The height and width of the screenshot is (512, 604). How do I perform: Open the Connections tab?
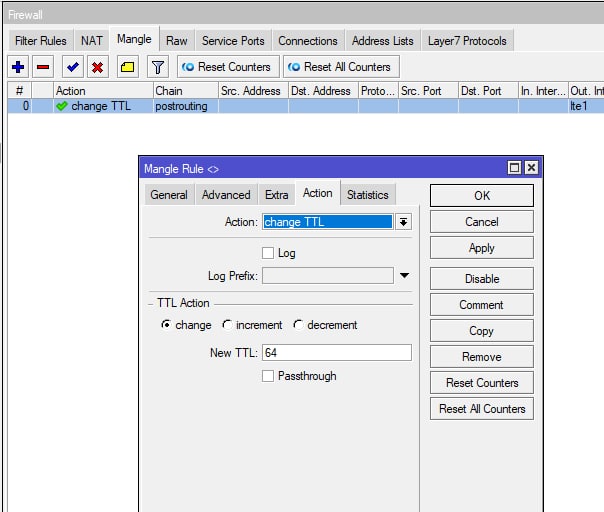pyautogui.click(x=308, y=40)
